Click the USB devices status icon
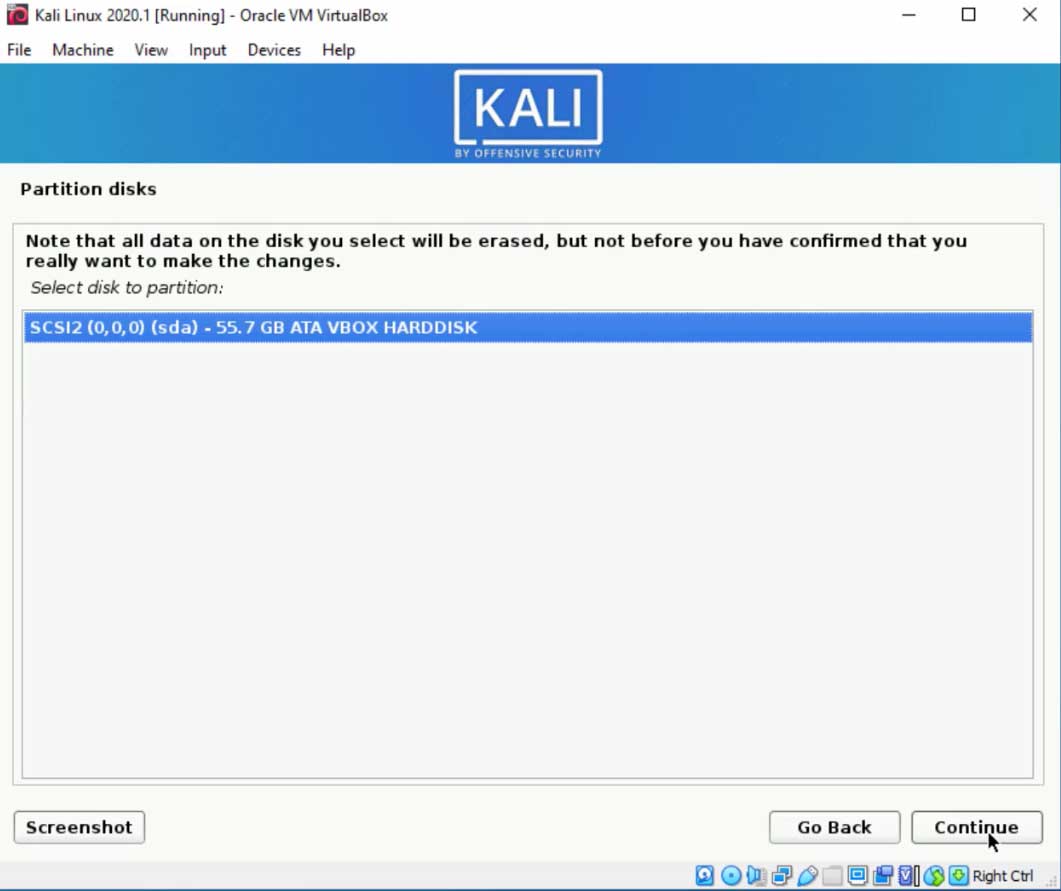This screenshot has width=1061, height=891. (807, 875)
